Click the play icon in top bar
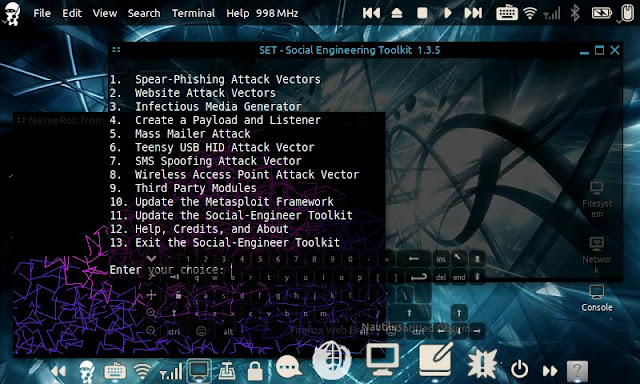This screenshot has height=384, width=640. tap(448, 13)
